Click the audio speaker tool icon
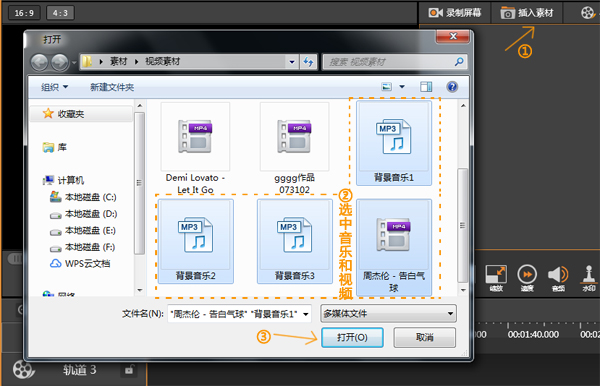 558,274
